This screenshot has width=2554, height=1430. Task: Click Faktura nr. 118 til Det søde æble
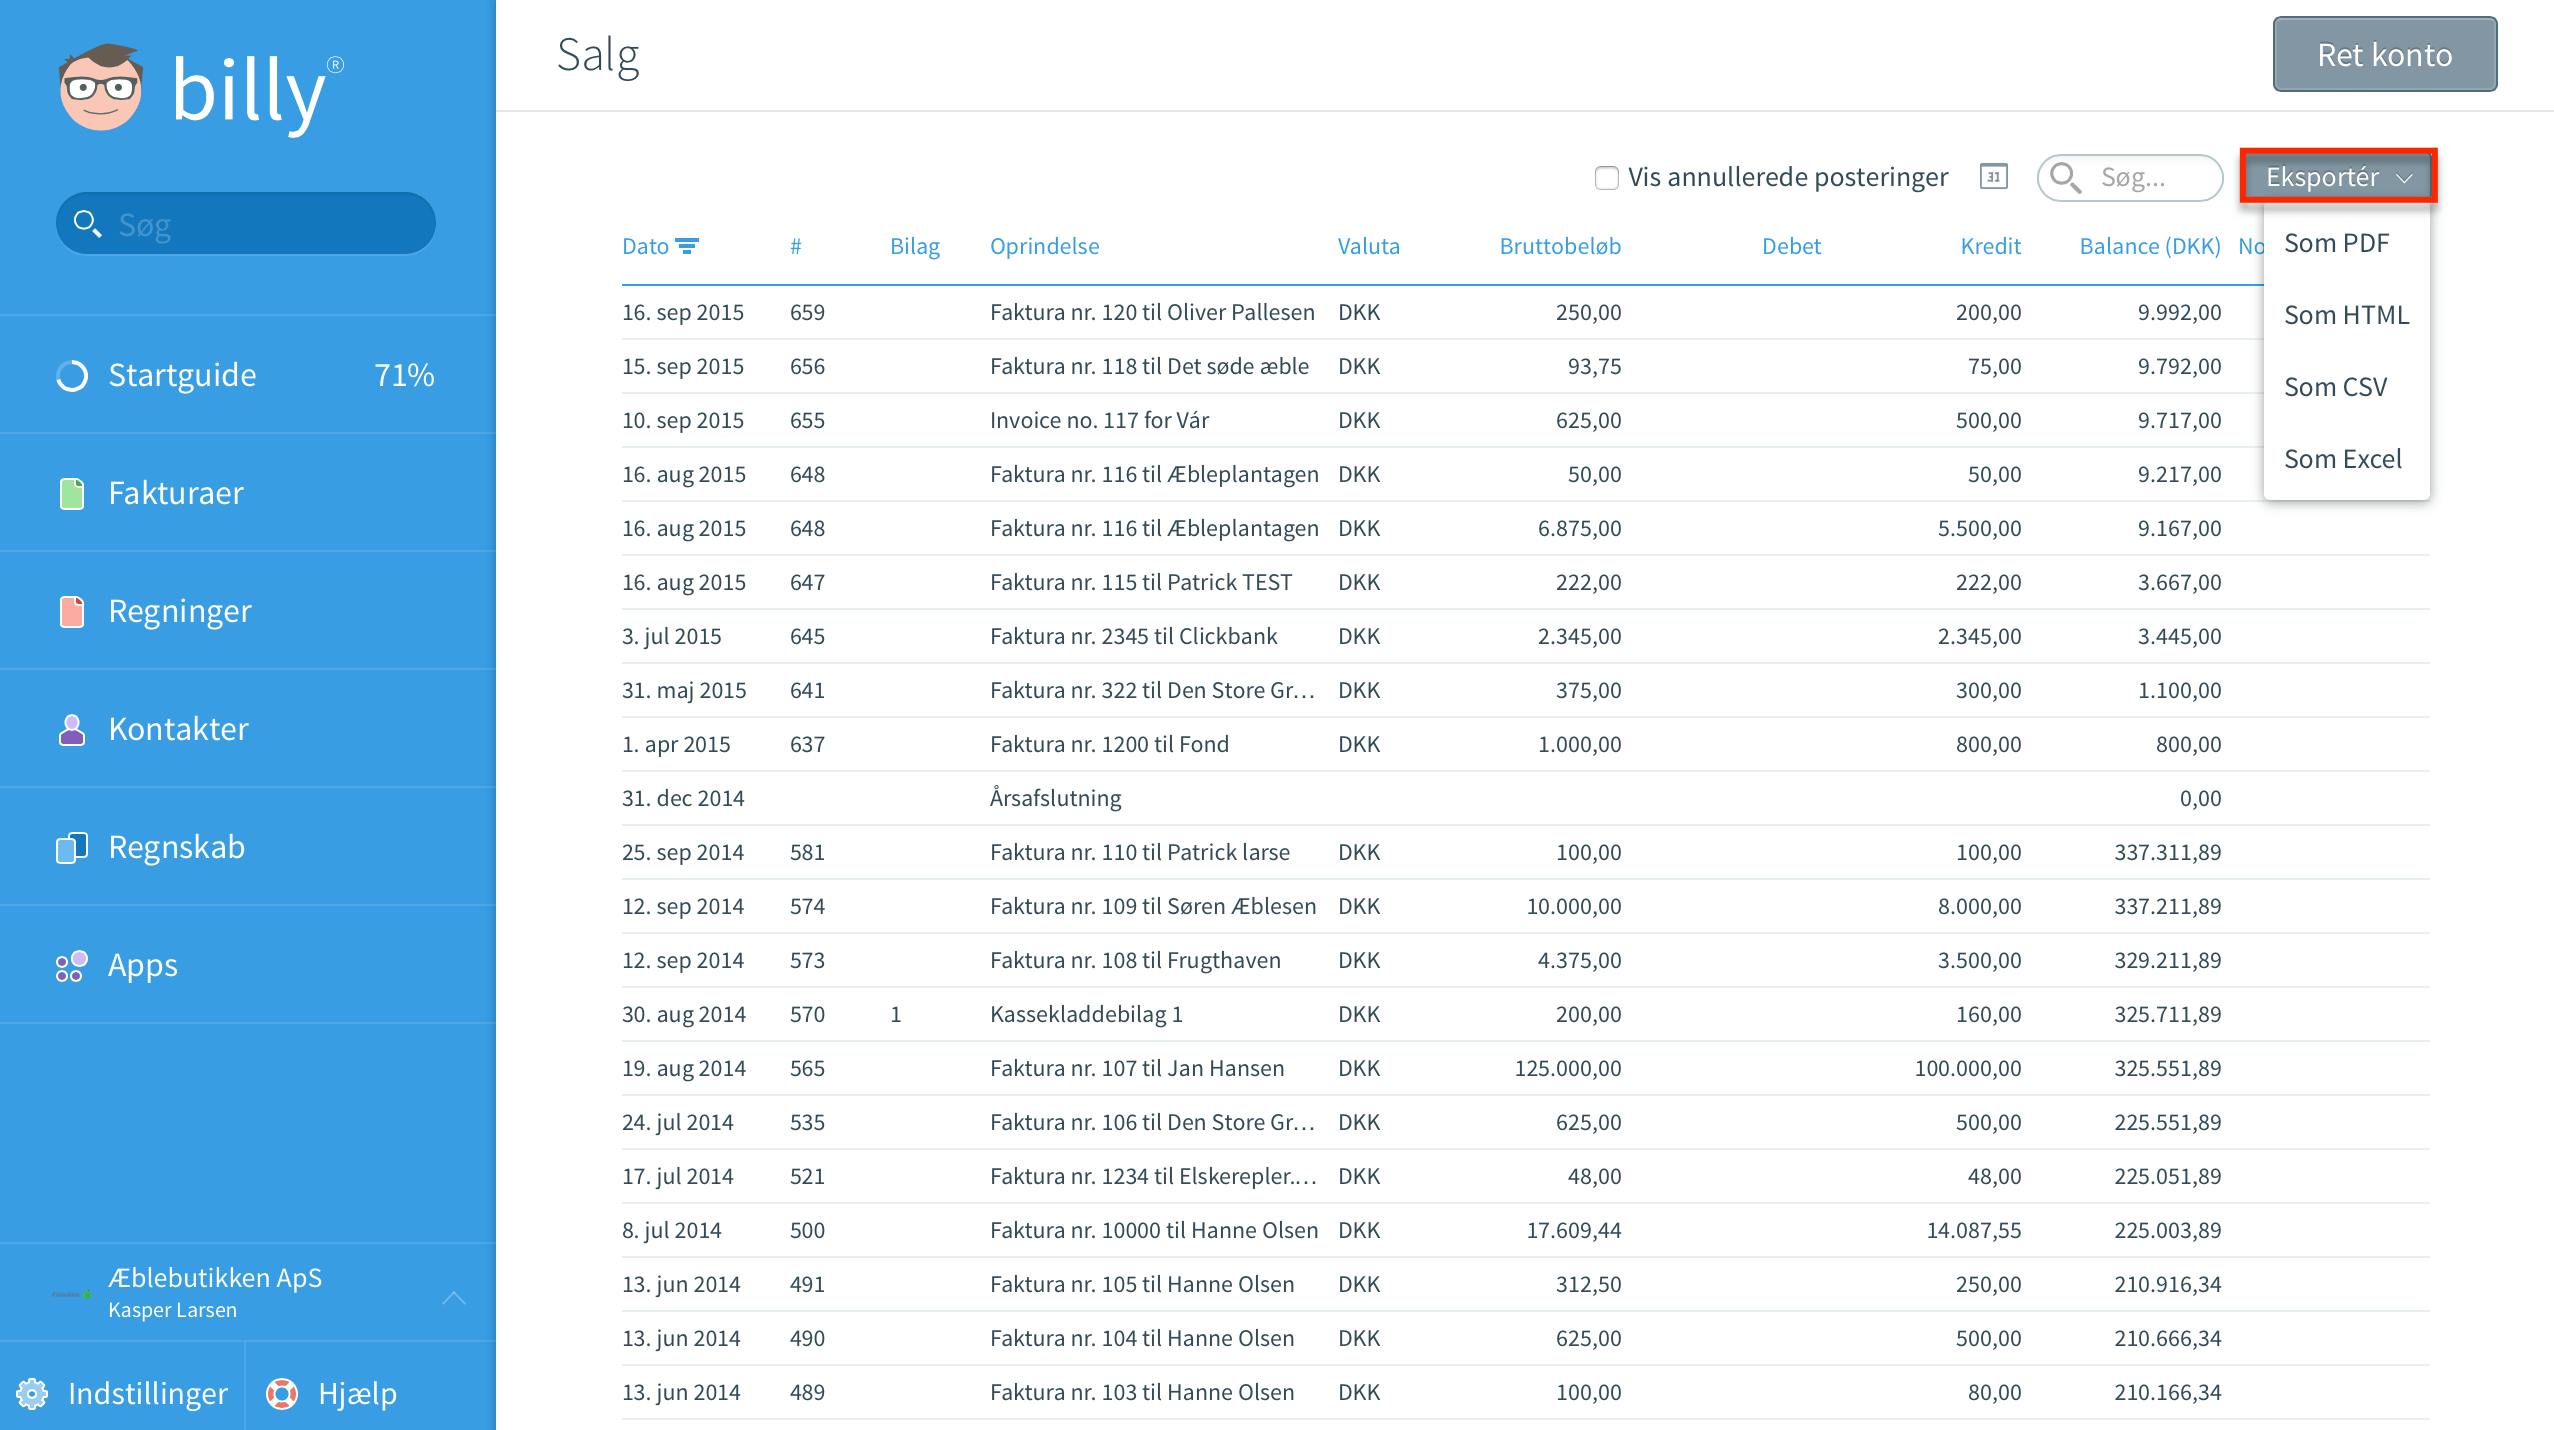click(1149, 366)
